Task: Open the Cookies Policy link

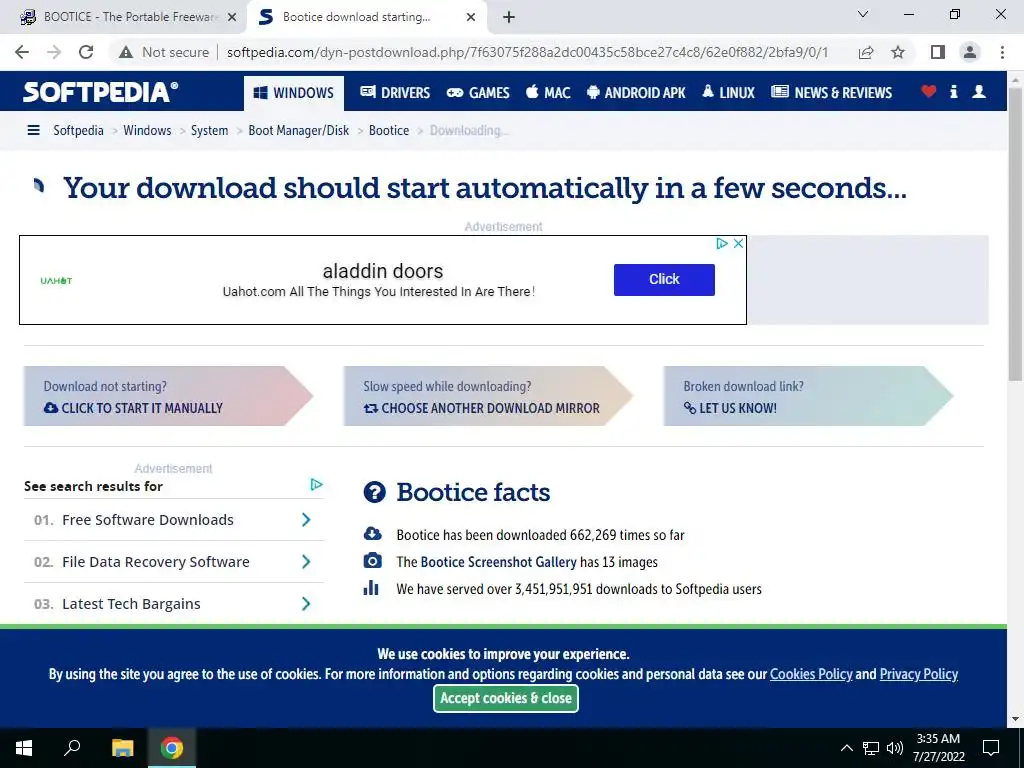Action: (x=811, y=674)
